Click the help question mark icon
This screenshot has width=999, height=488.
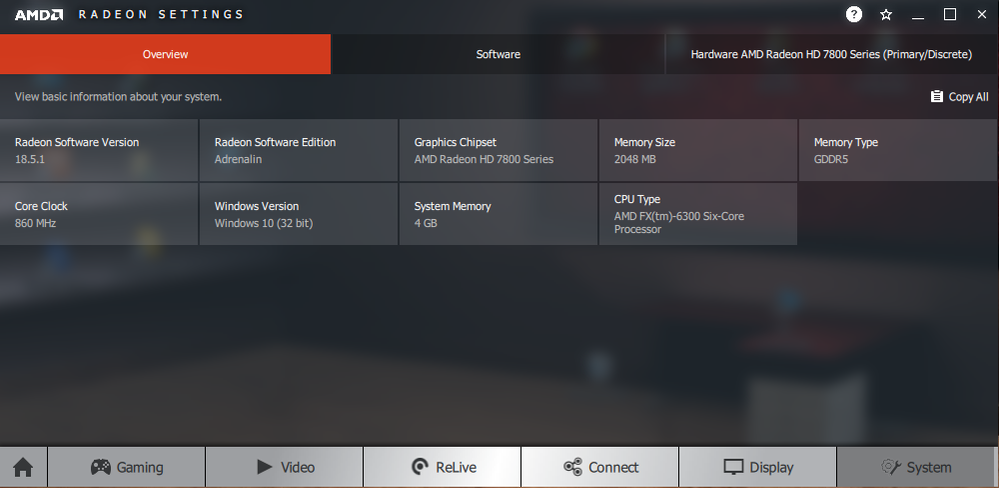click(x=854, y=14)
